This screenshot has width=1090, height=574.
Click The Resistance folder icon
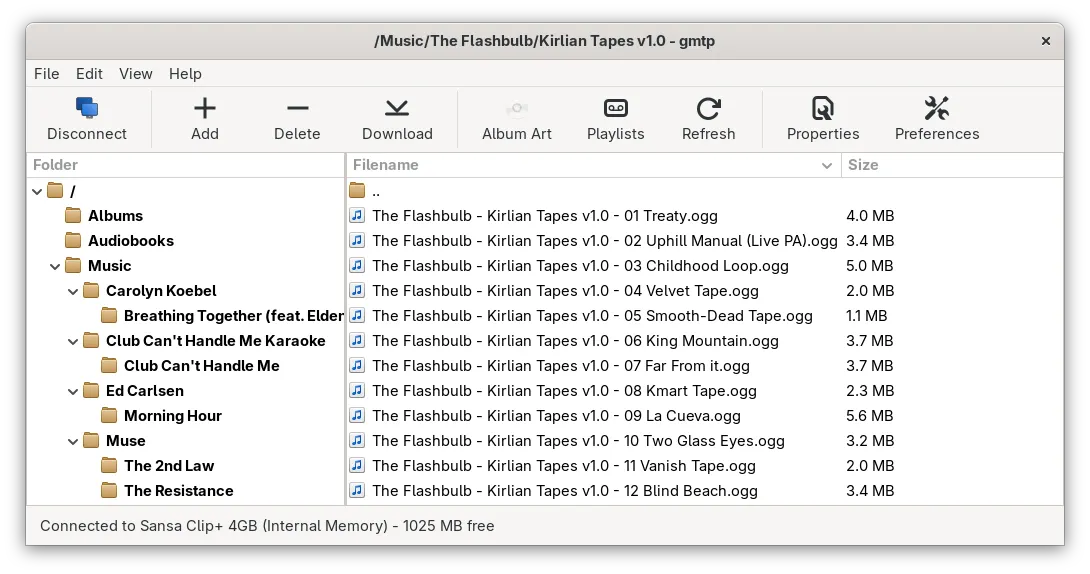109,491
